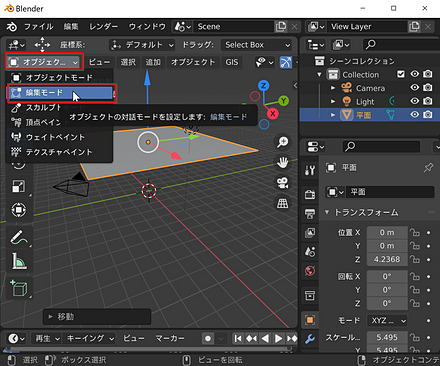This screenshot has height=366, width=440.
Task: Click the play animation button
Action: 278,339
